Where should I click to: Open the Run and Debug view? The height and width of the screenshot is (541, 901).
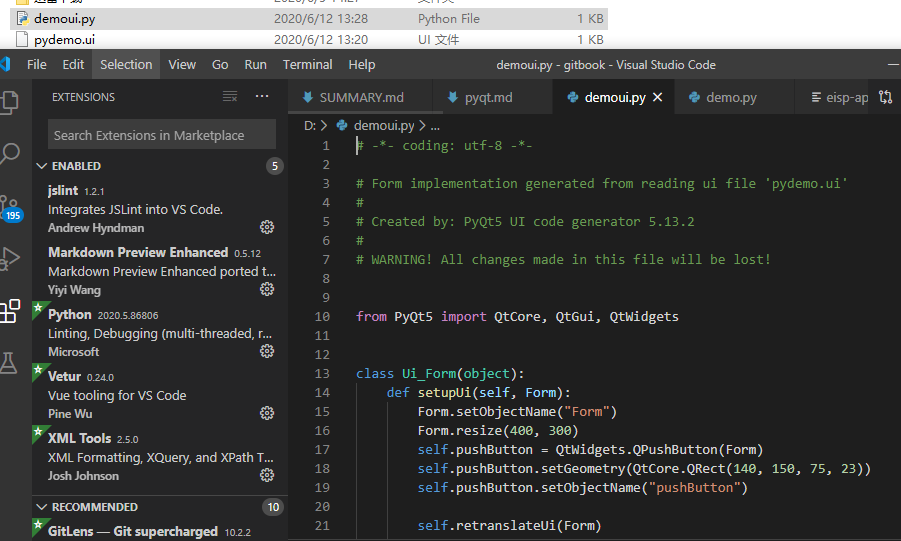[x=10, y=259]
